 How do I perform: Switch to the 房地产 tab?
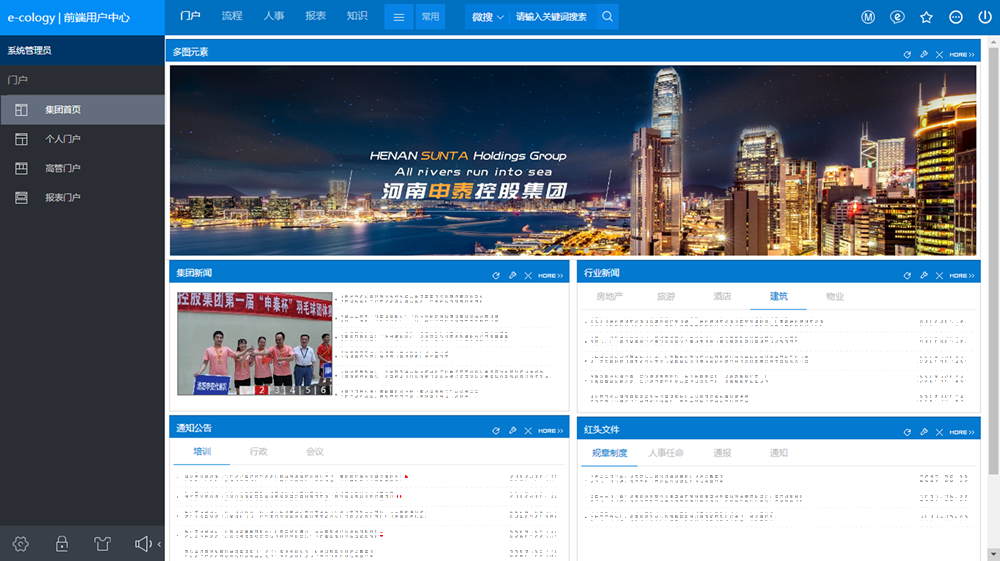(x=610, y=296)
